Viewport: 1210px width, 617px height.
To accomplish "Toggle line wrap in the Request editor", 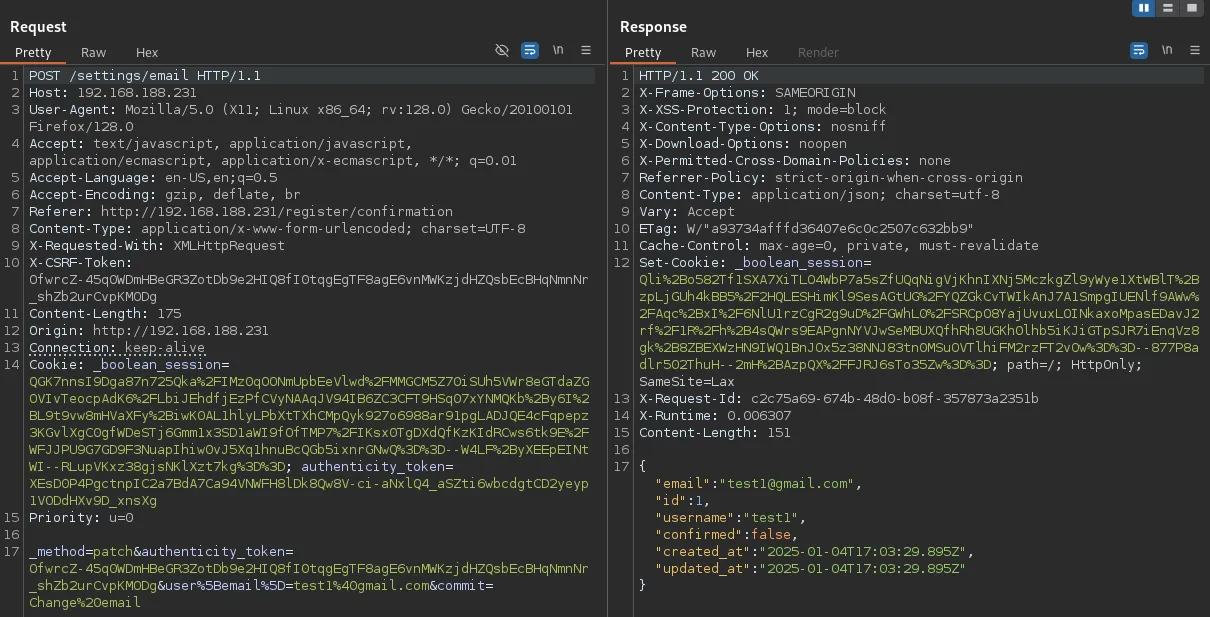I will click(x=530, y=50).
